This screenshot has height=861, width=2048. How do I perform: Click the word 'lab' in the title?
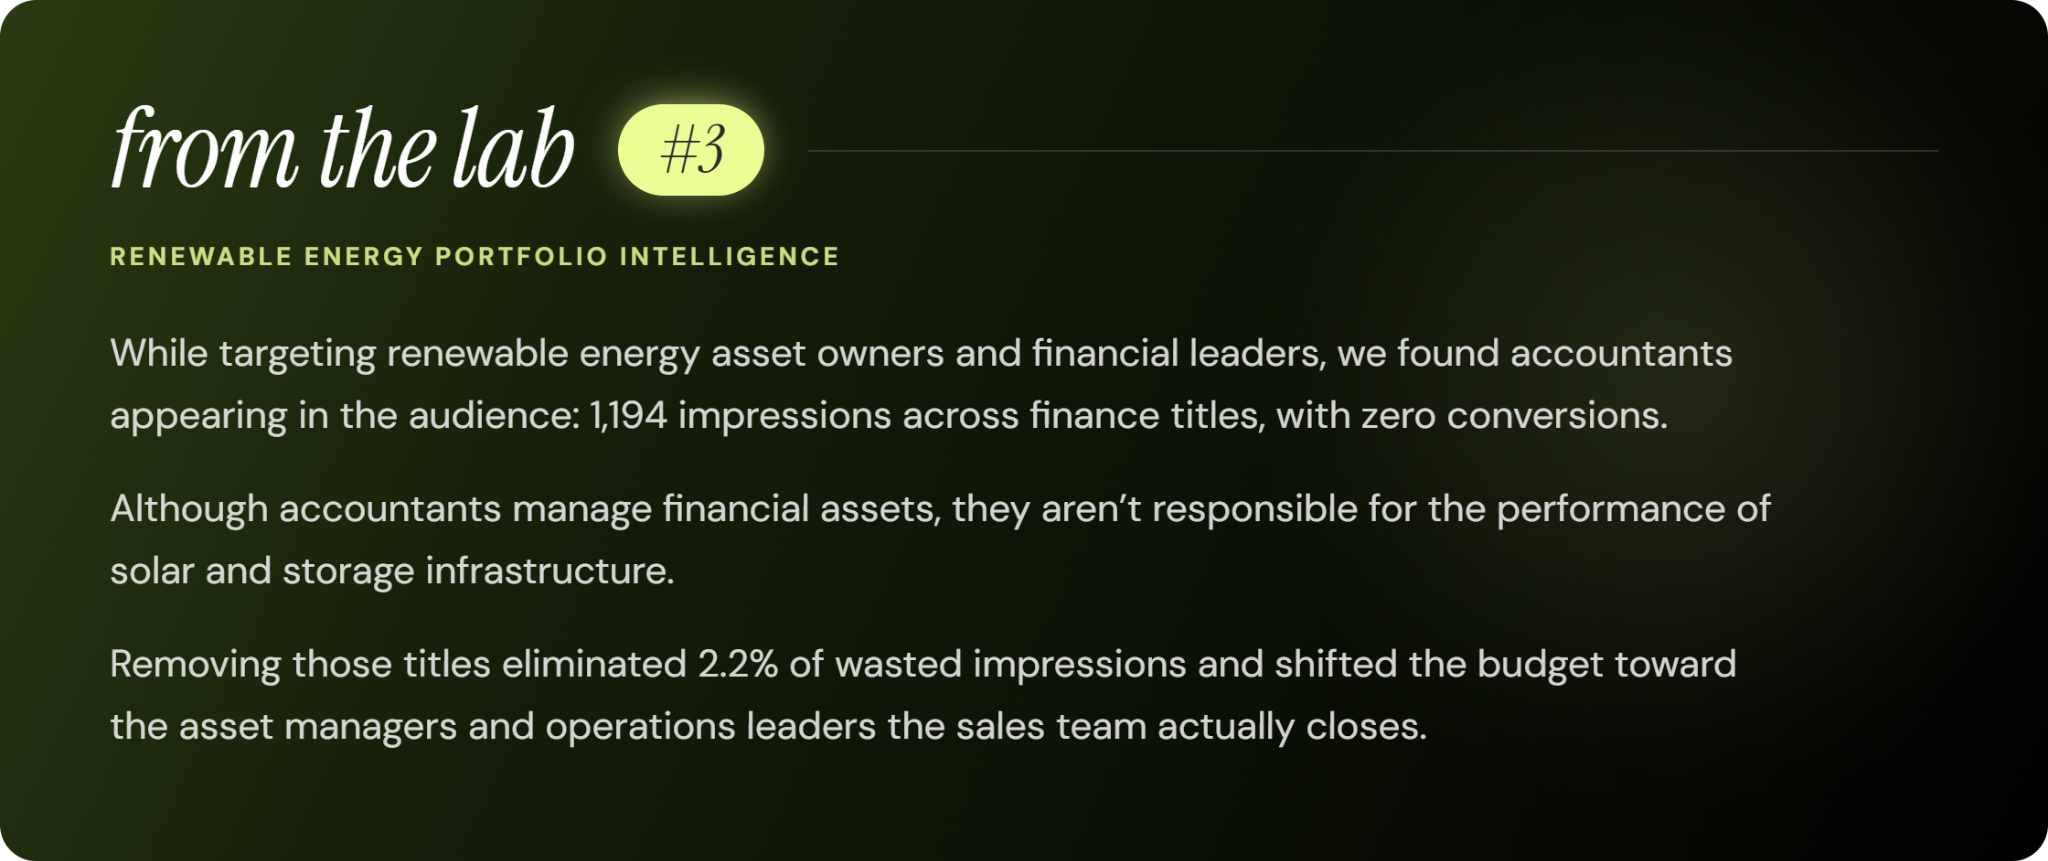[x=512, y=148]
